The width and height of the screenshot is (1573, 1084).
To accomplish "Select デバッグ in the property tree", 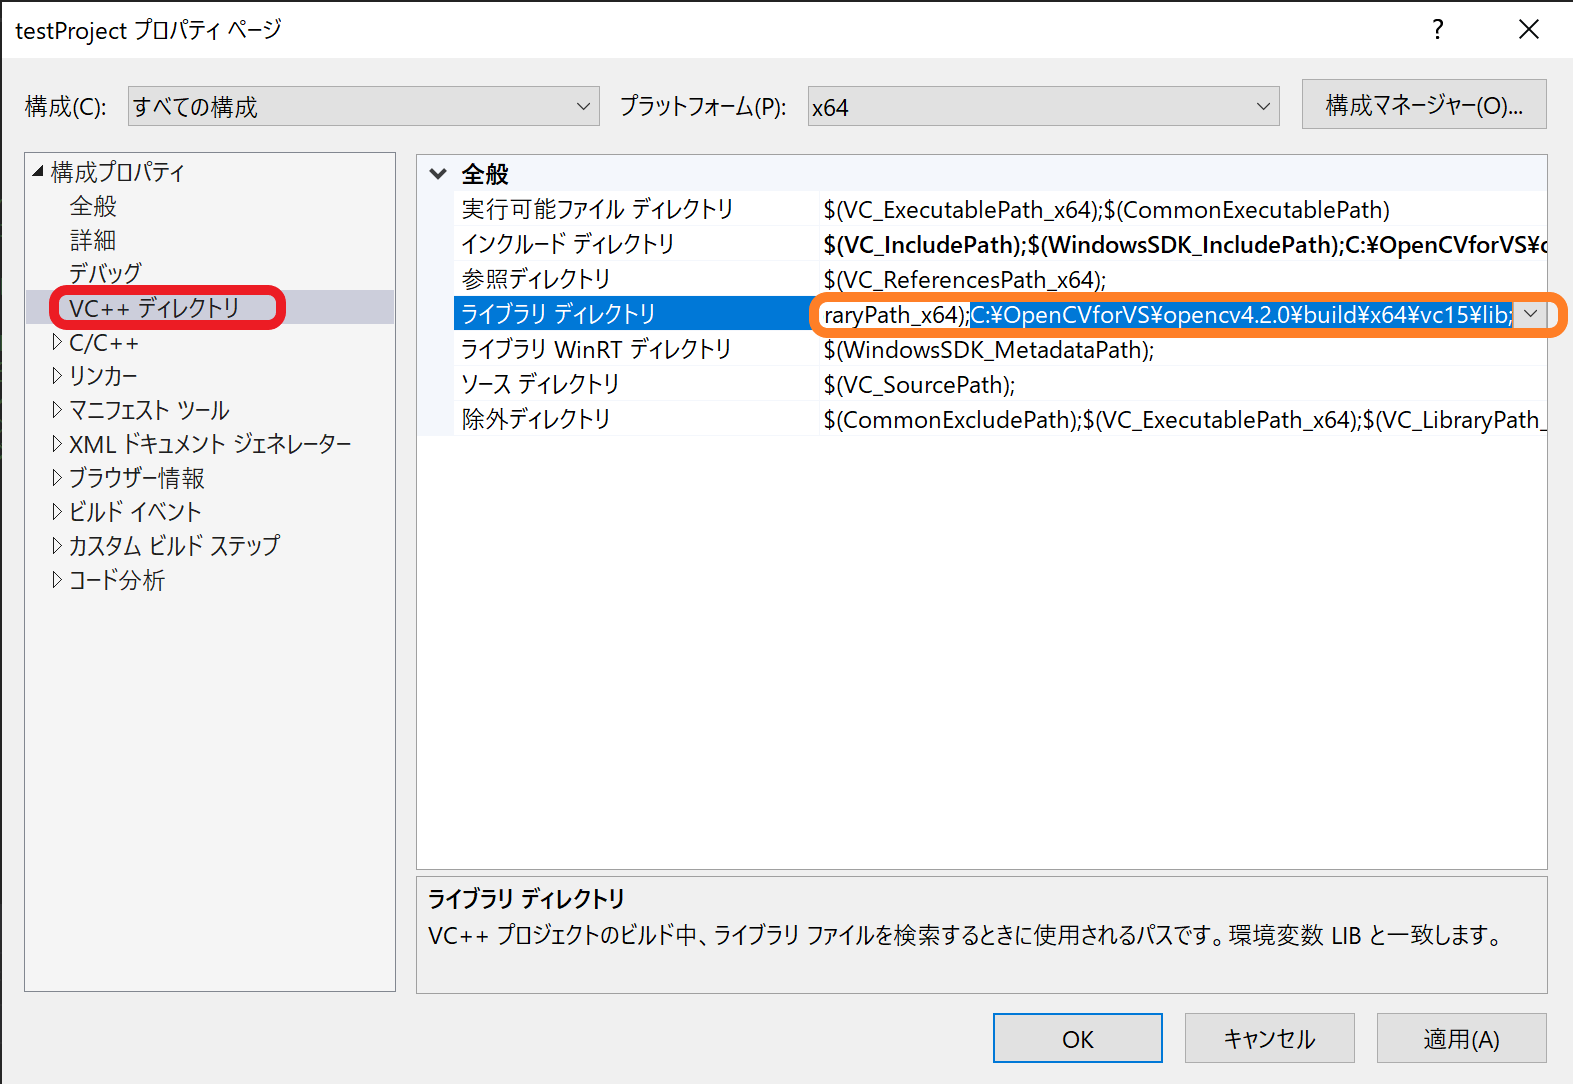I will 105,273.
